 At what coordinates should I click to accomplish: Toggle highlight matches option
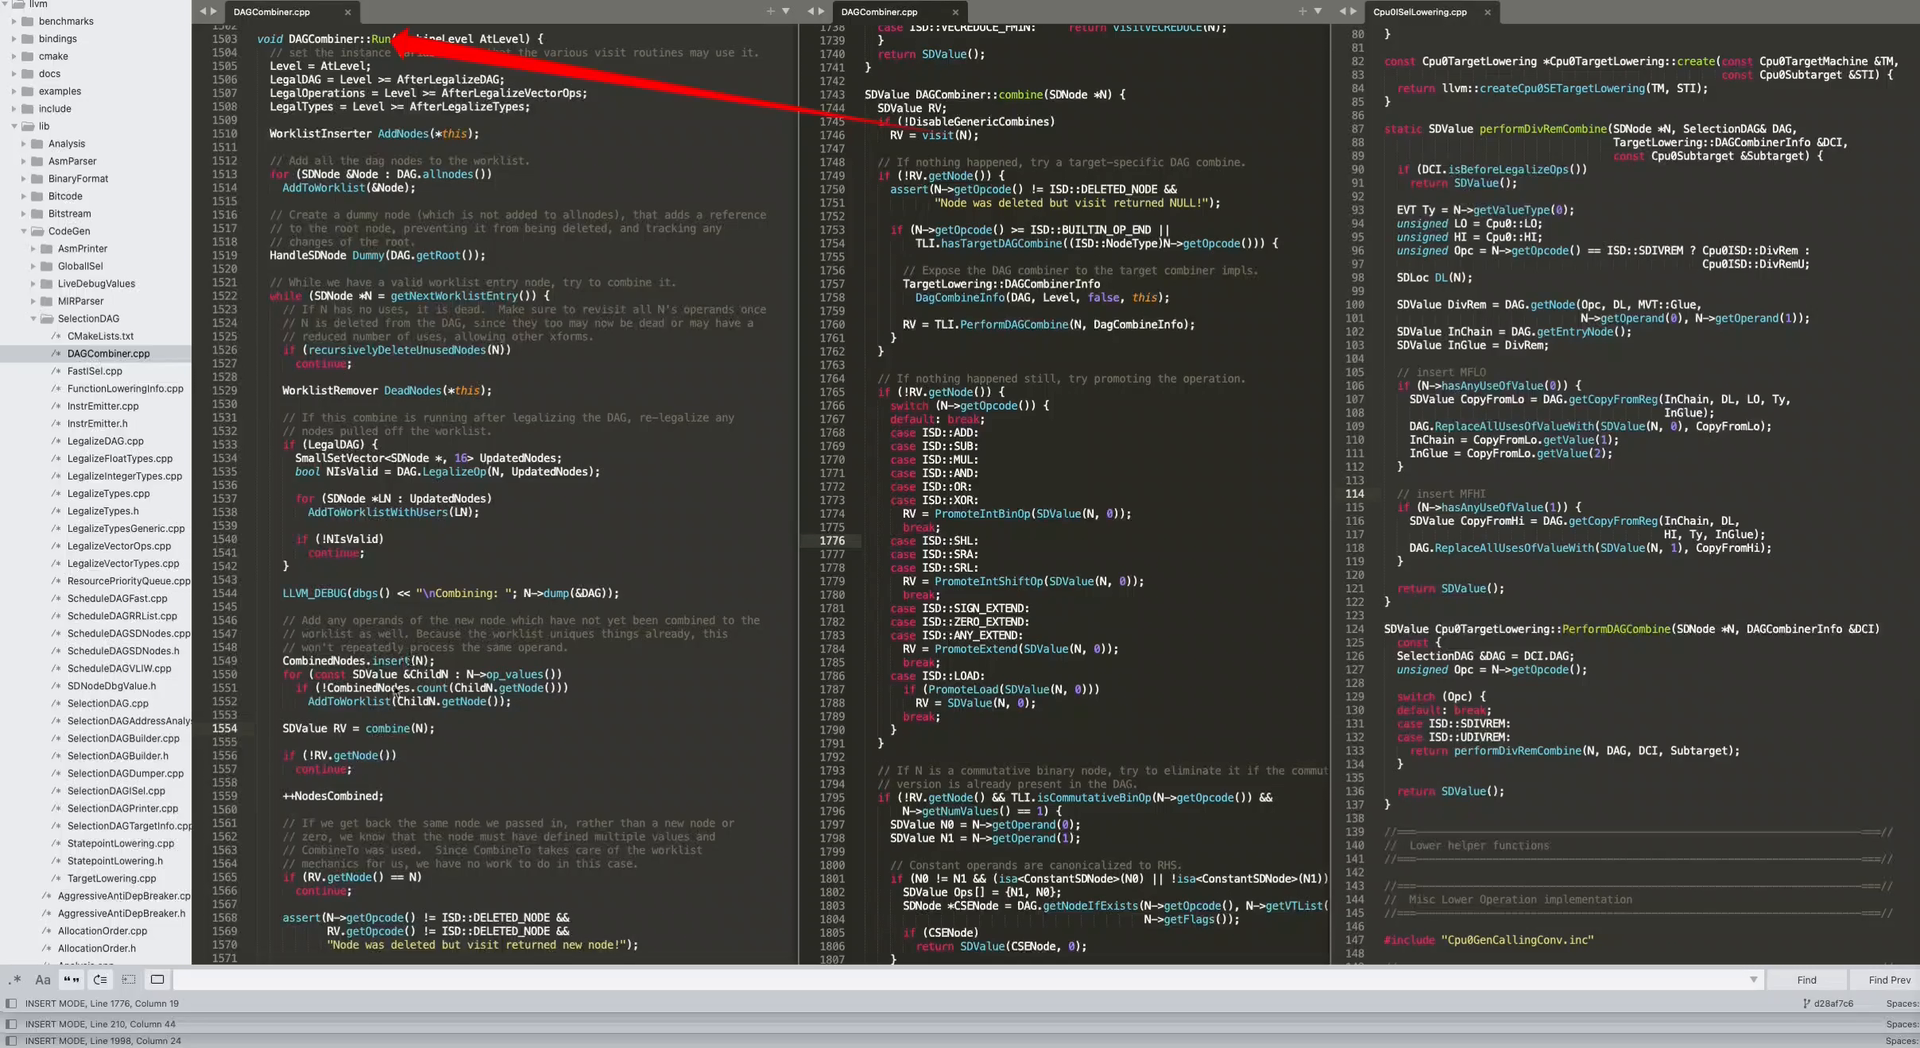click(x=157, y=980)
